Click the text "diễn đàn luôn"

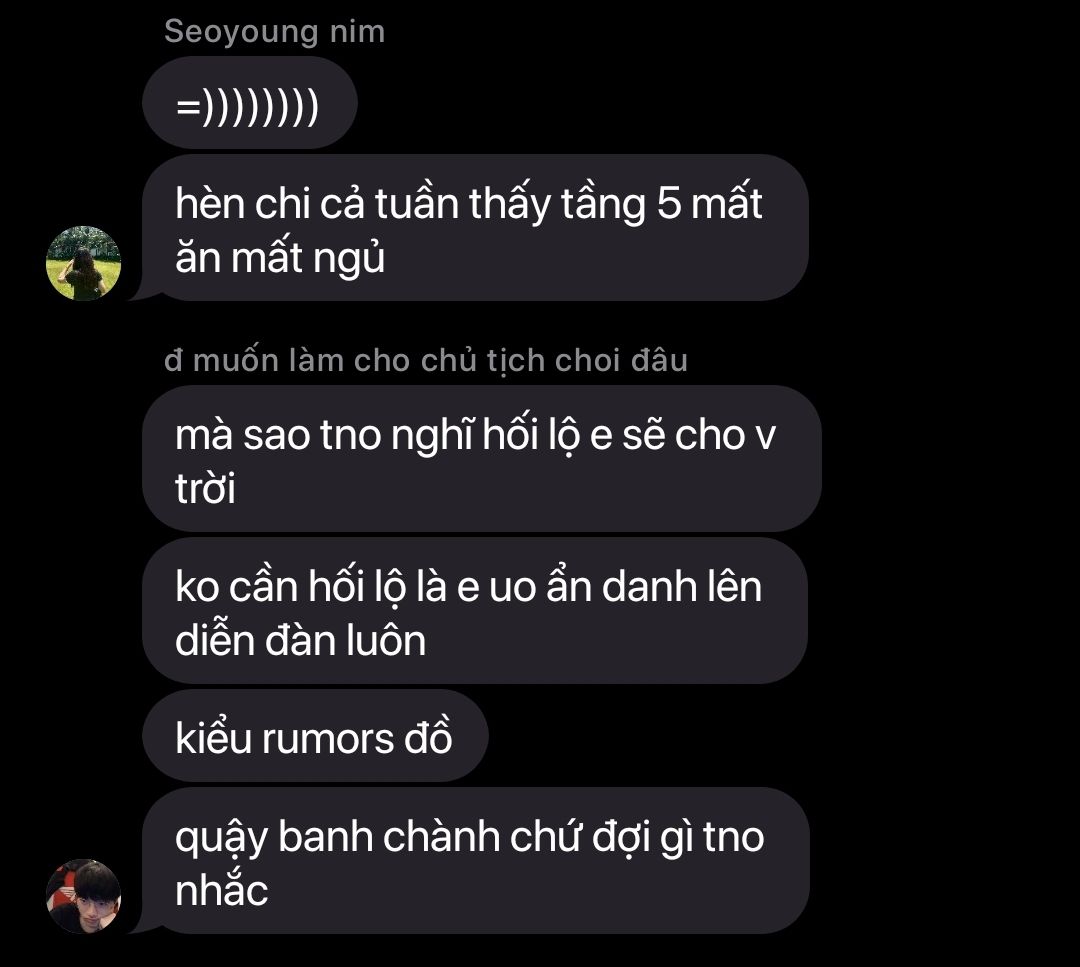click(x=300, y=640)
